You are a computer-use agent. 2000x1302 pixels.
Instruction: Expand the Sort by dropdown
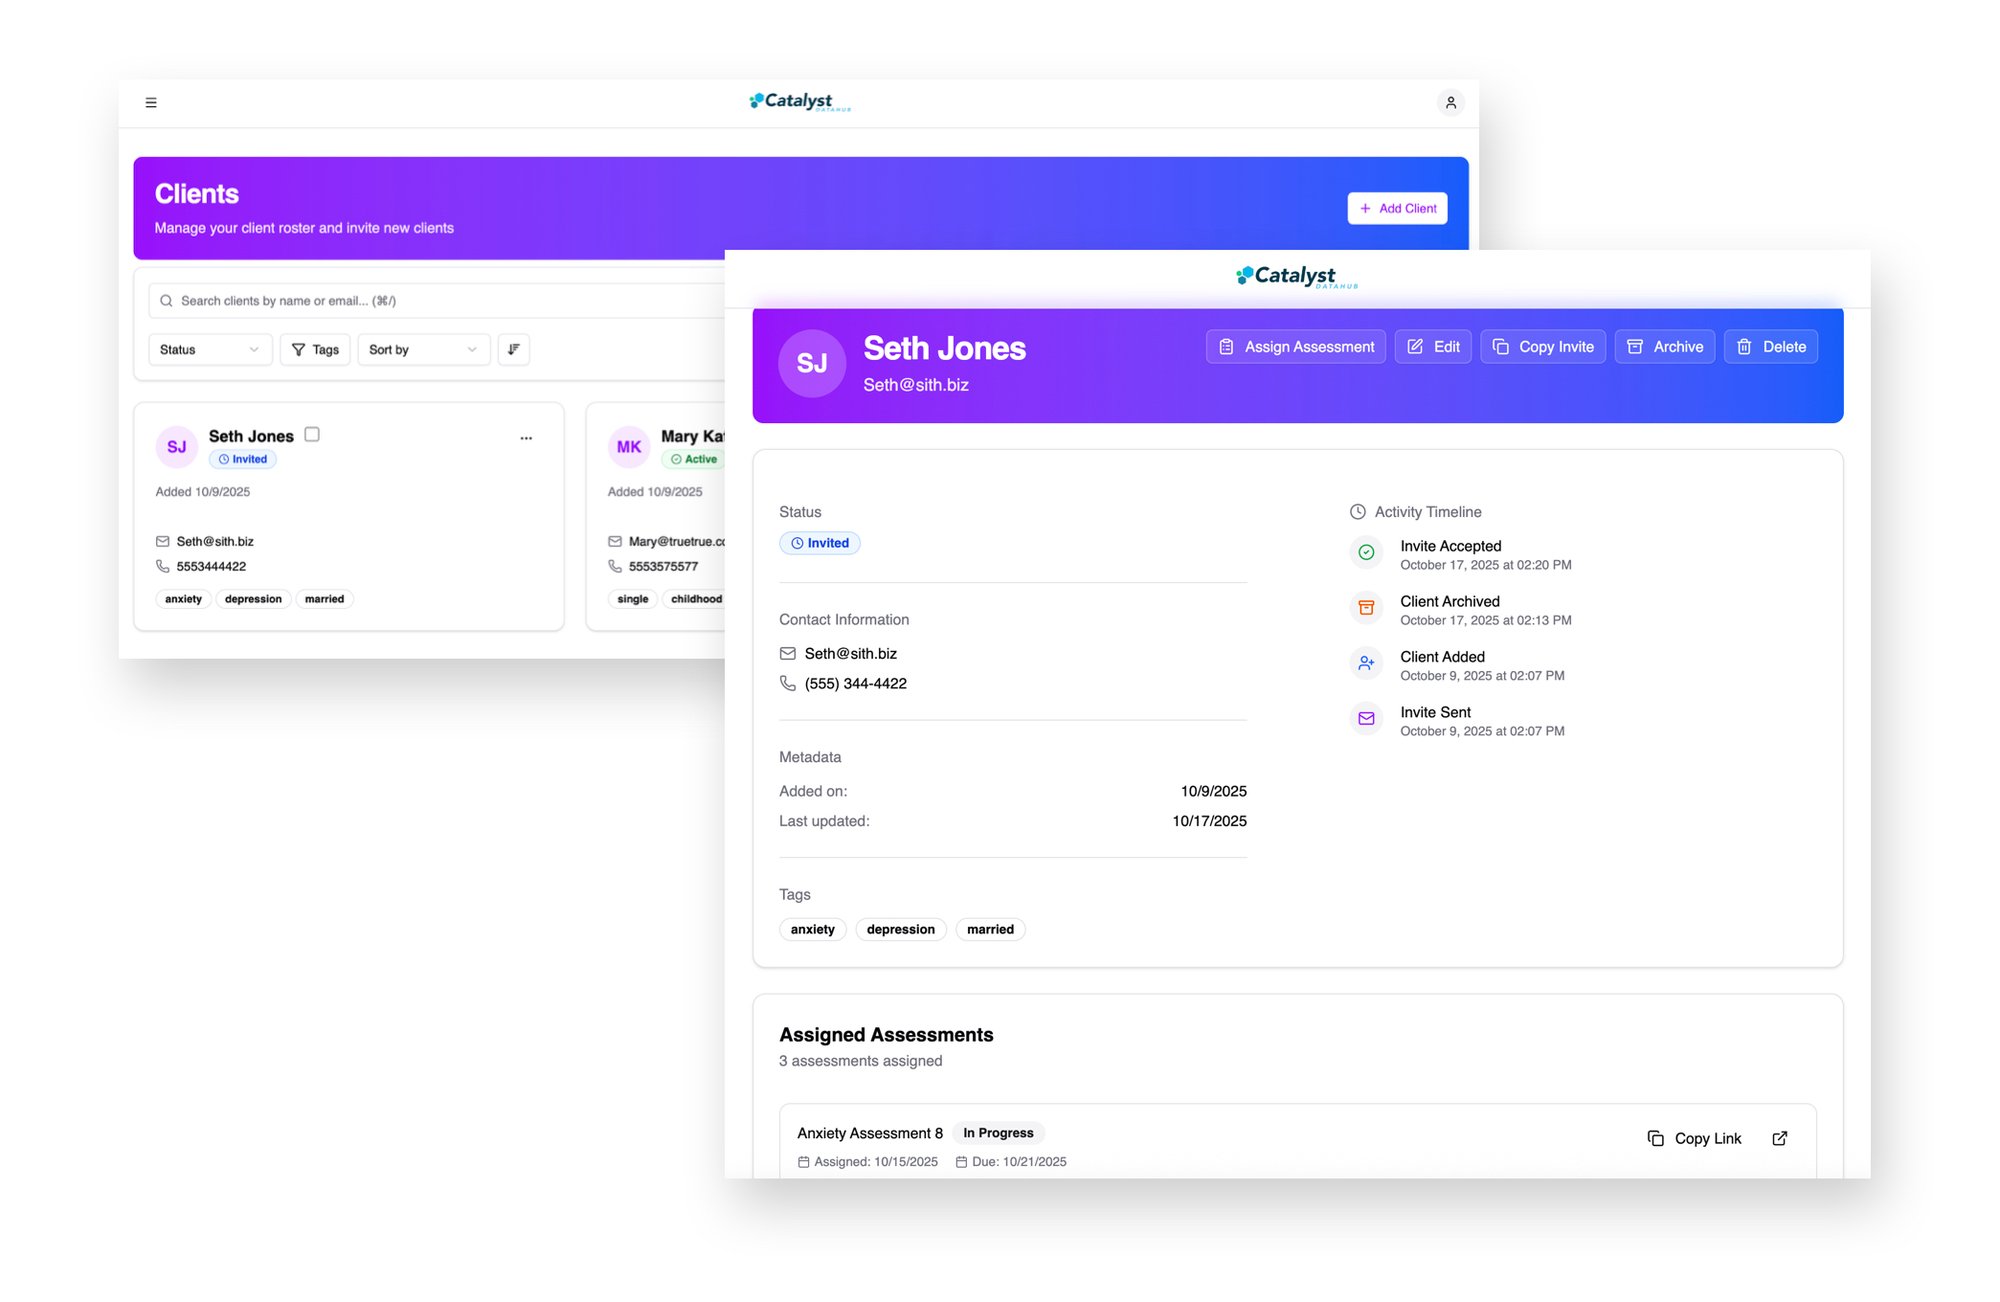click(x=423, y=349)
